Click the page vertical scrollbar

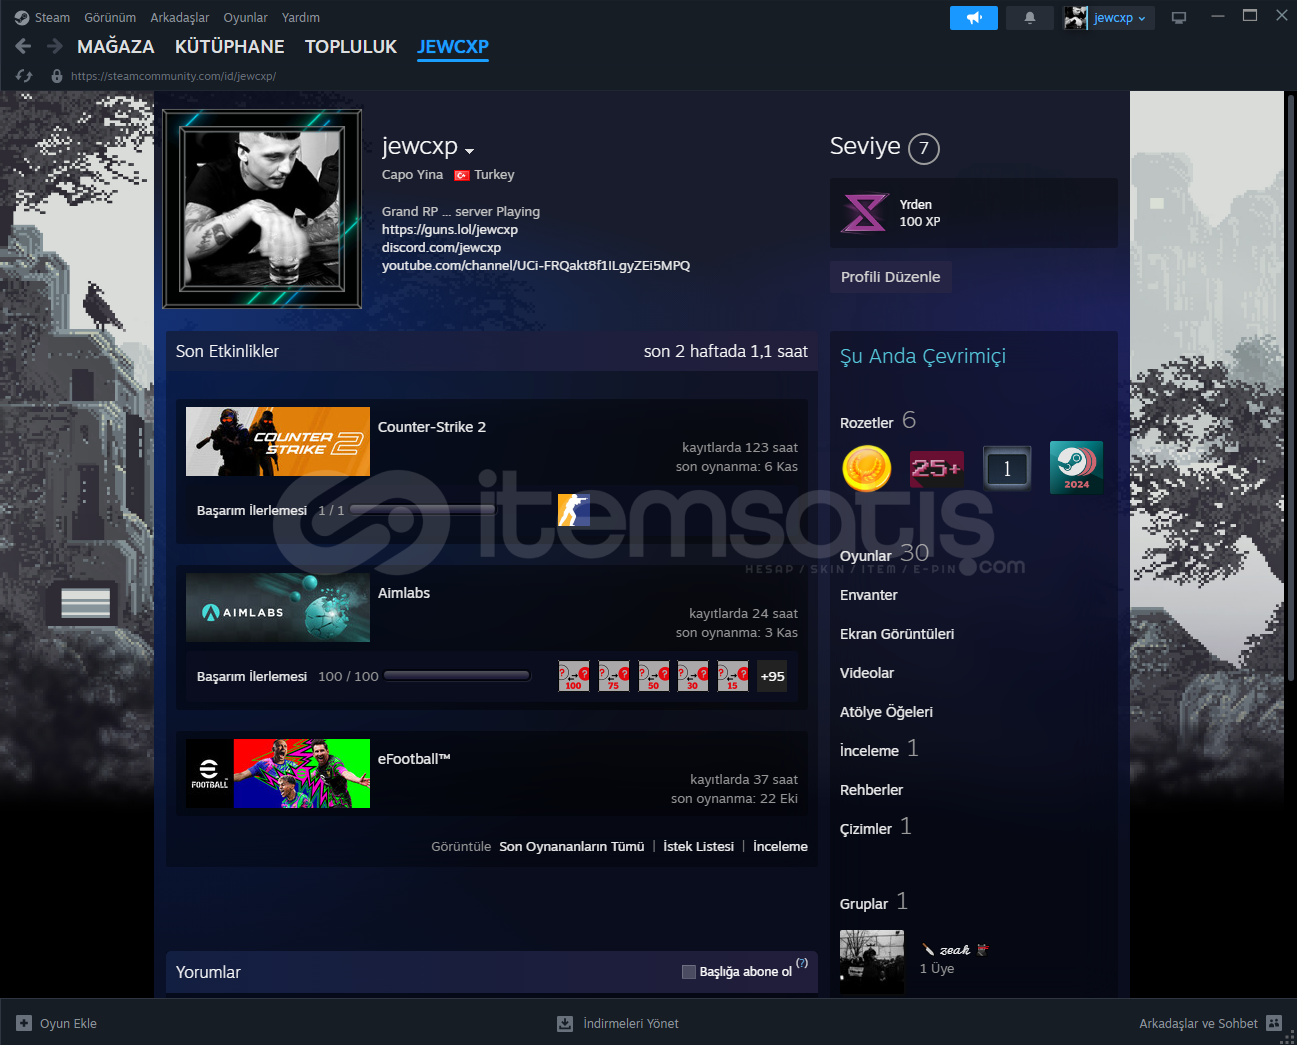[x=1290, y=388]
